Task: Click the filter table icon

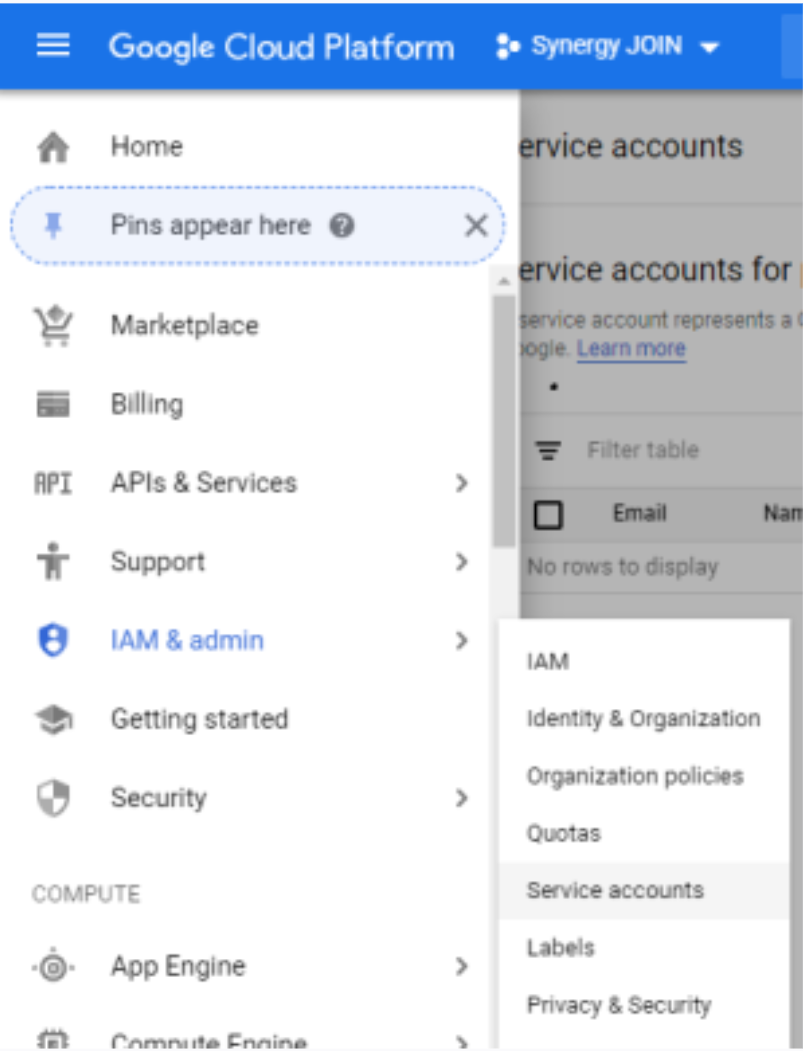Action: point(548,450)
